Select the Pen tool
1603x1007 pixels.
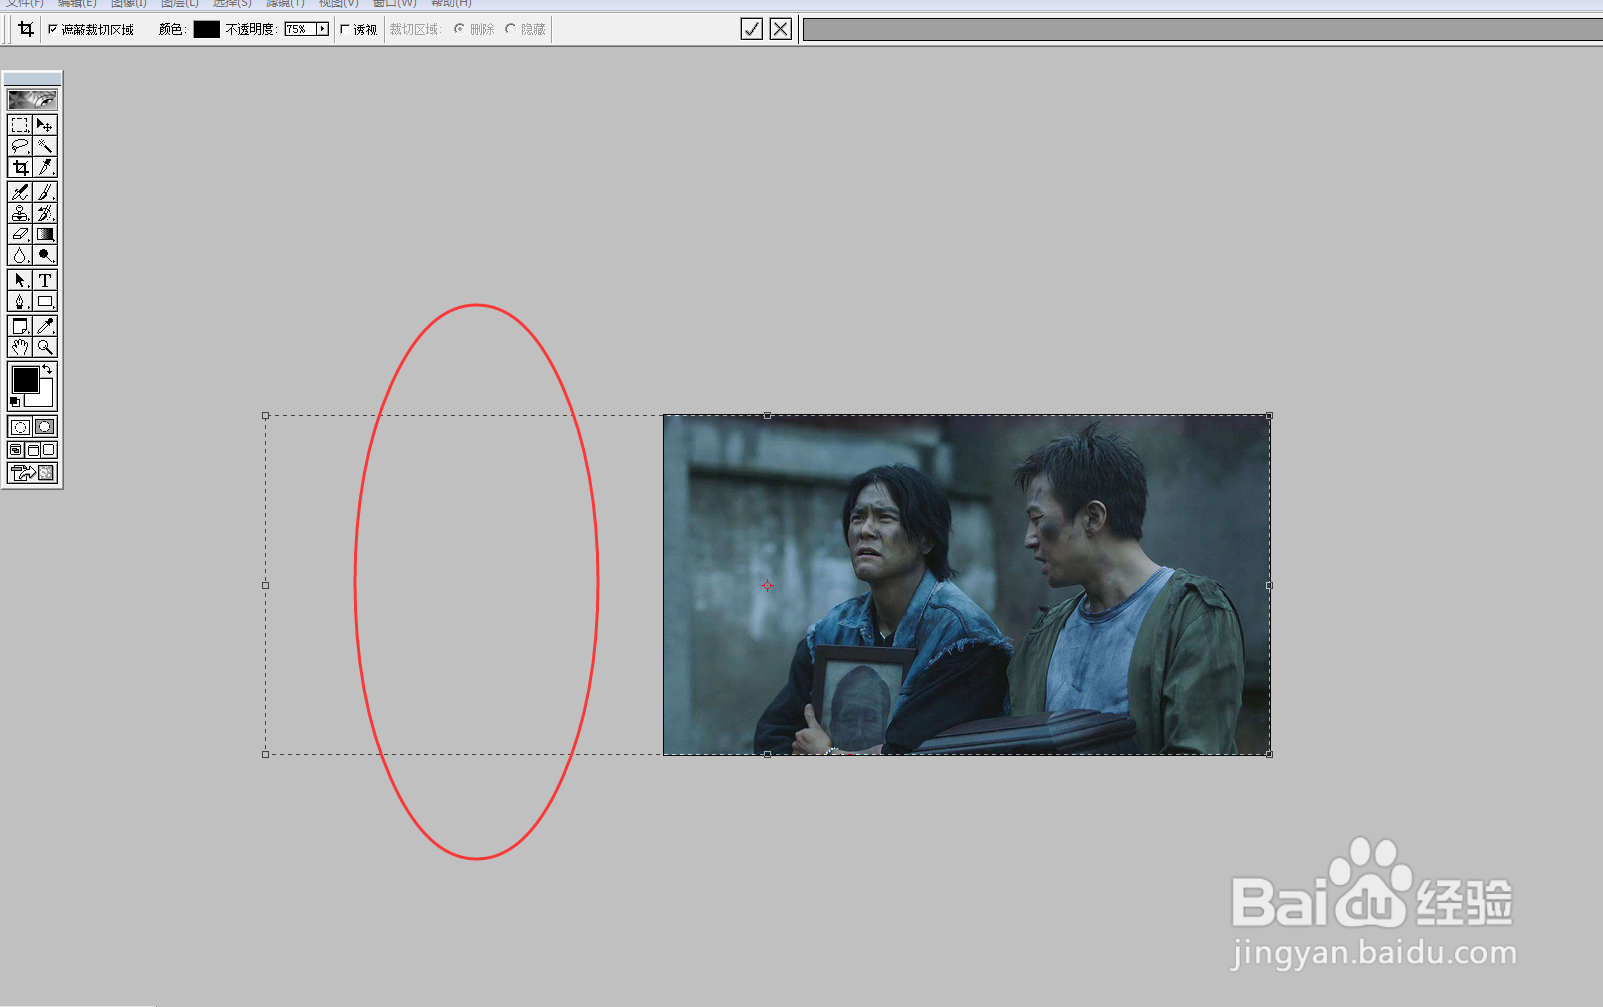pyautogui.click(x=19, y=301)
